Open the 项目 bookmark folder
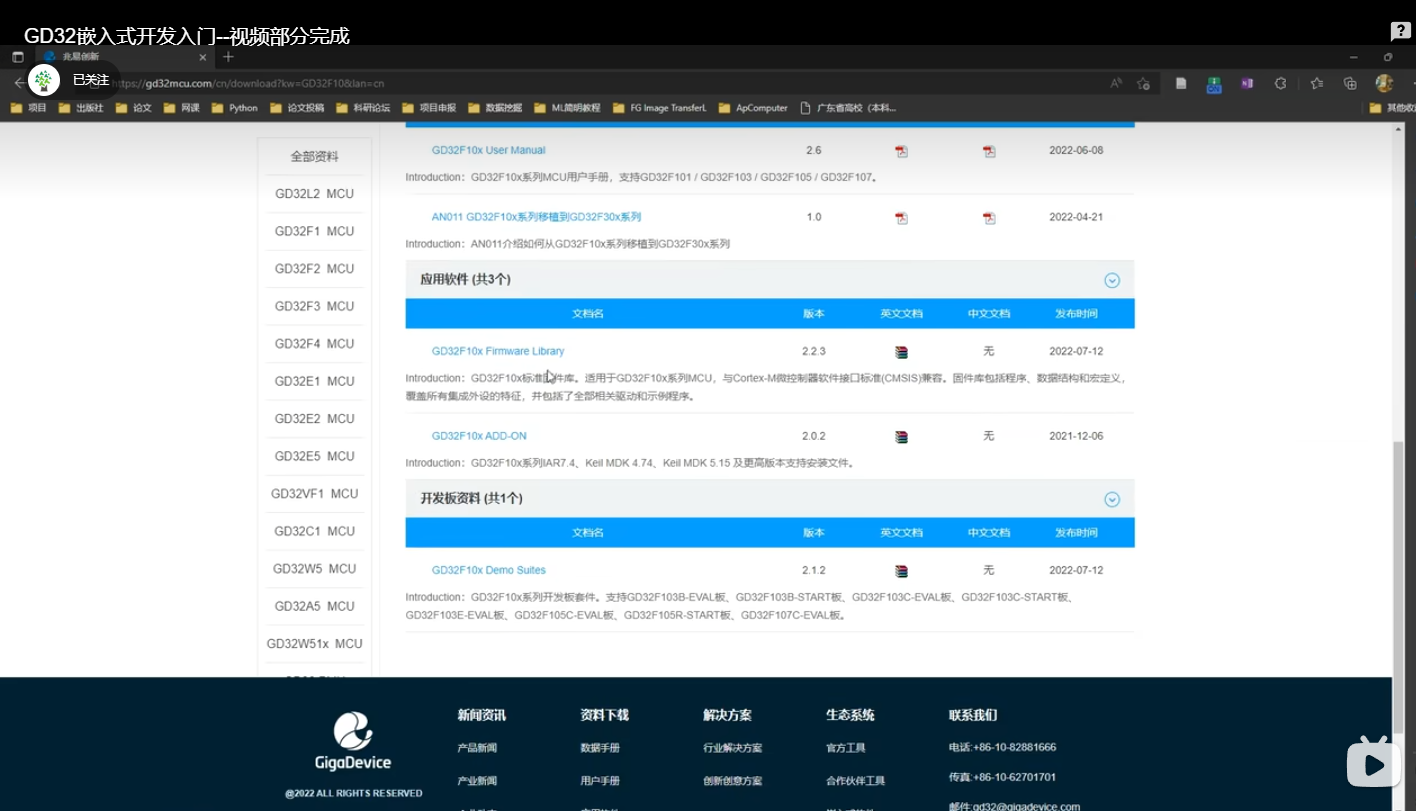 click(x=29, y=108)
